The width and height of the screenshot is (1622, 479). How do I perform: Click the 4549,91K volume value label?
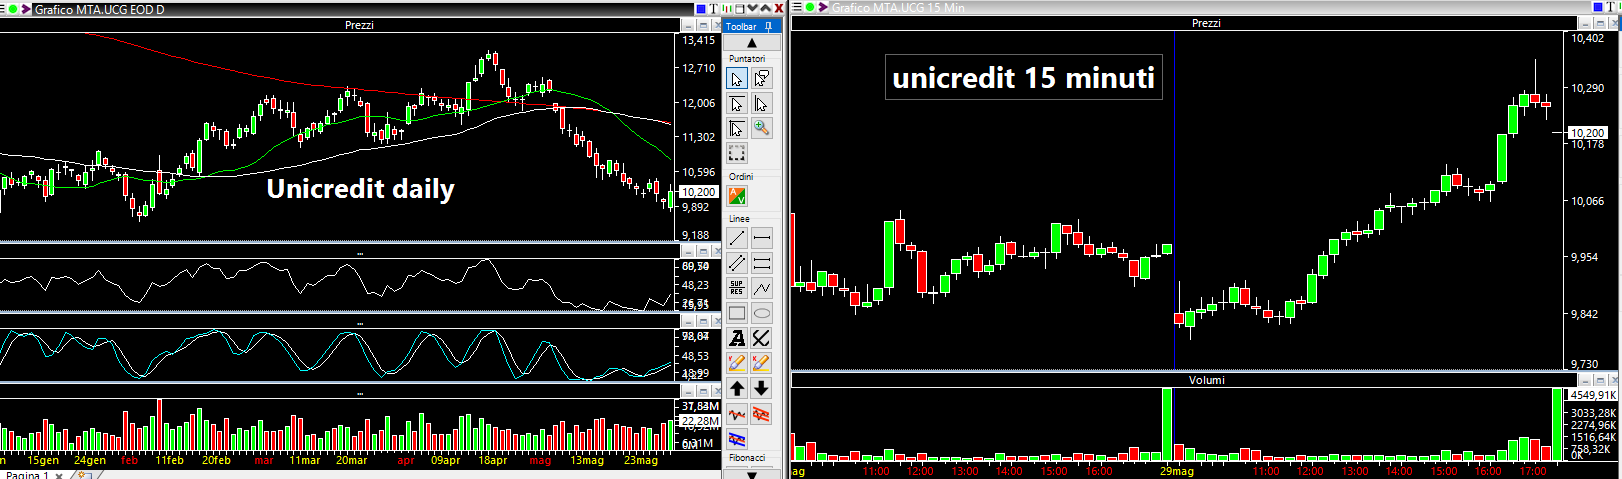1592,395
